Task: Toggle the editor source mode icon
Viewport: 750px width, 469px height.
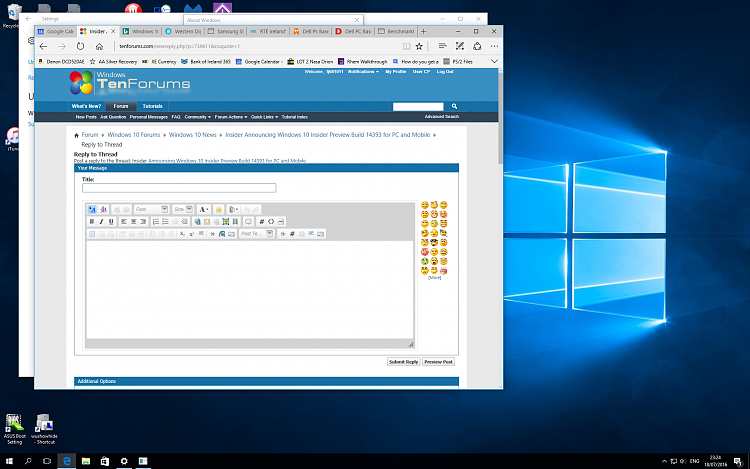Action: [x=92, y=209]
